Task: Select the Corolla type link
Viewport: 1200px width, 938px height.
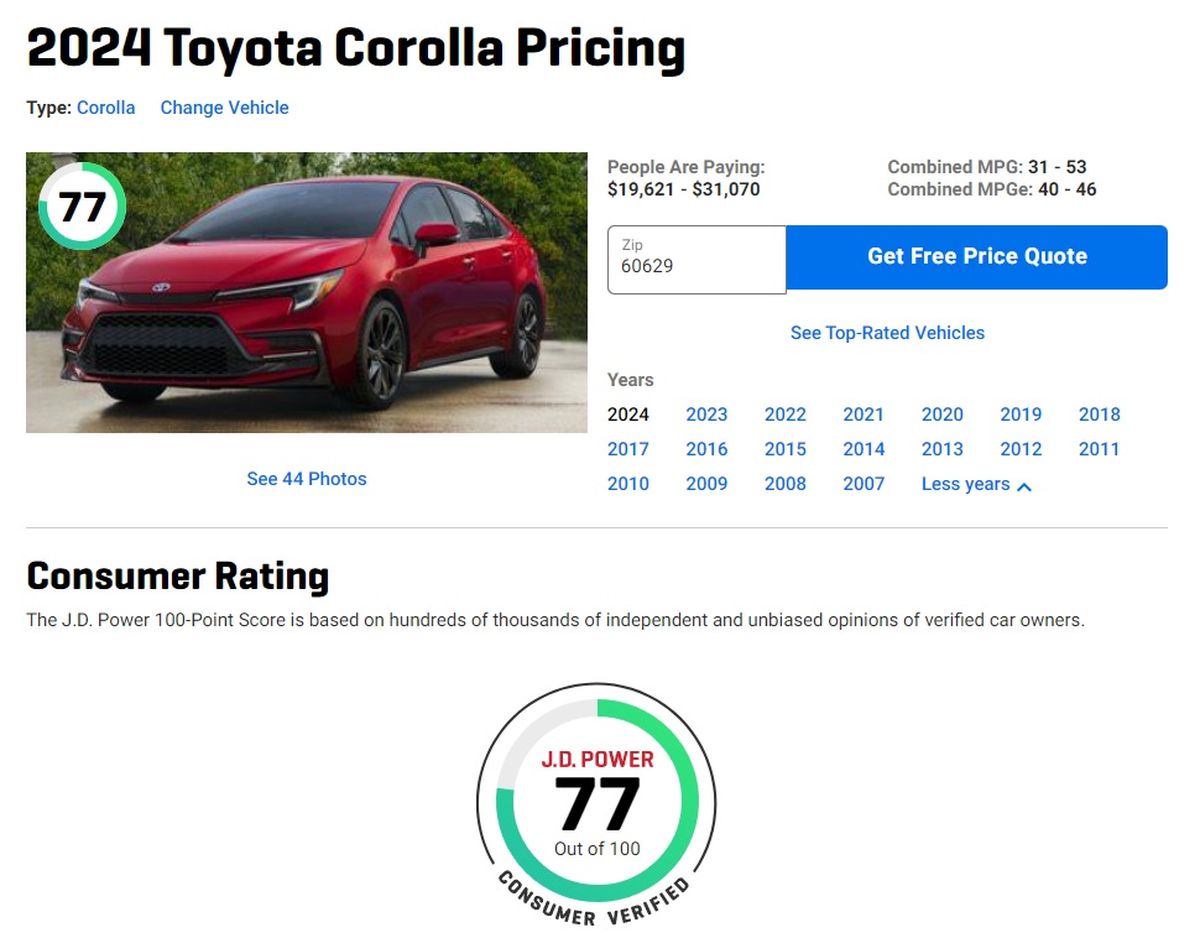Action: pos(106,107)
